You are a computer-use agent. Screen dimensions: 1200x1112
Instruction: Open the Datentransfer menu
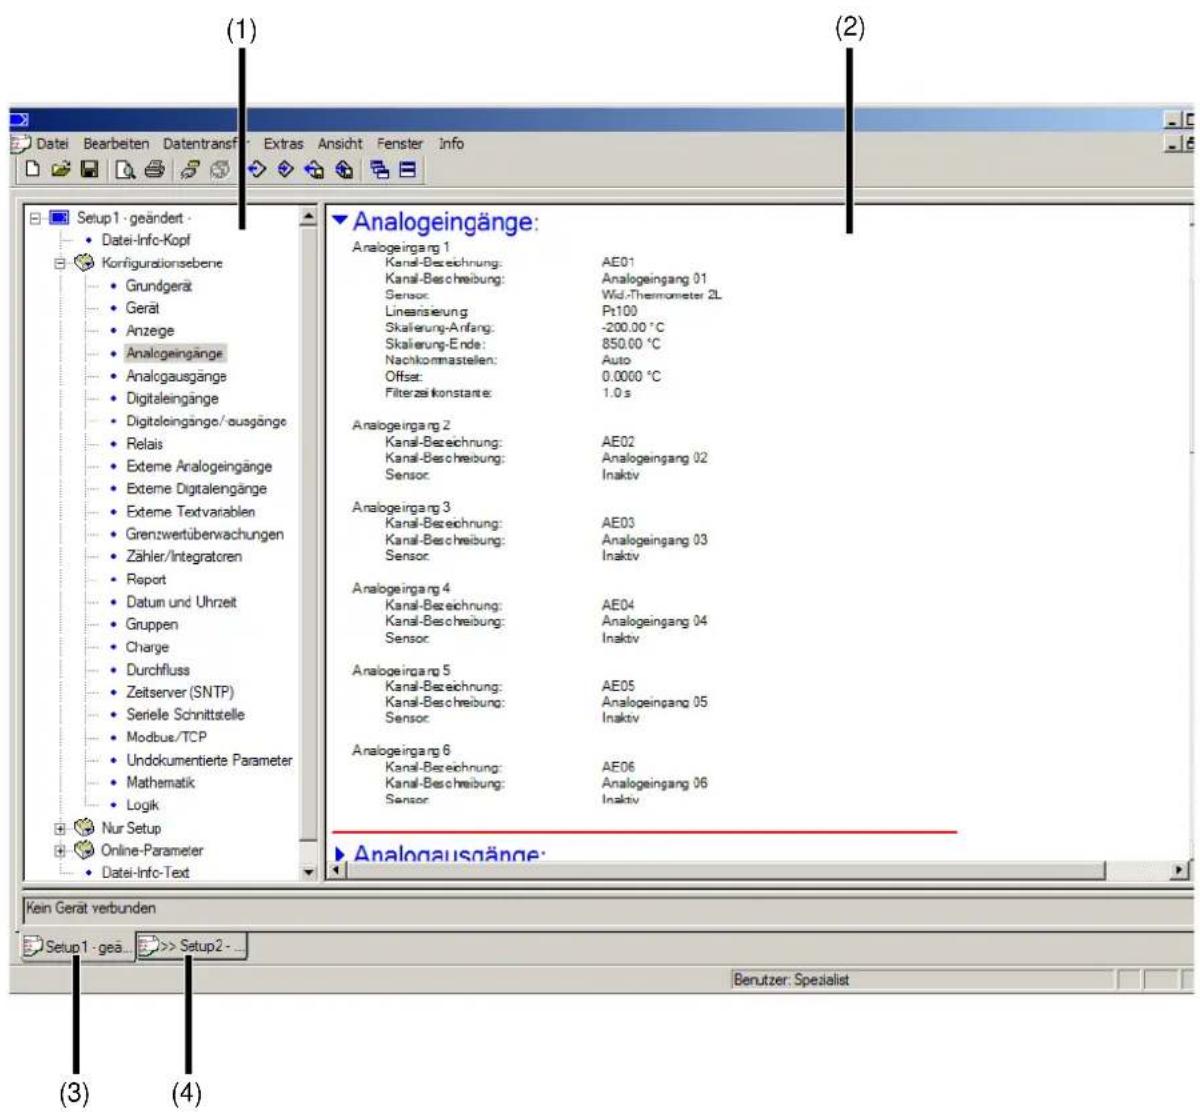[205, 144]
